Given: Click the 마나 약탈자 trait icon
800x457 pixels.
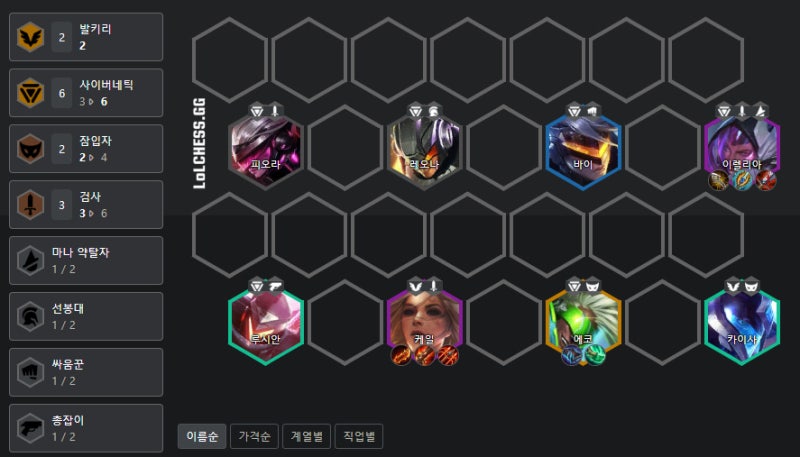Looking at the screenshot, I should tap(30, 261).
